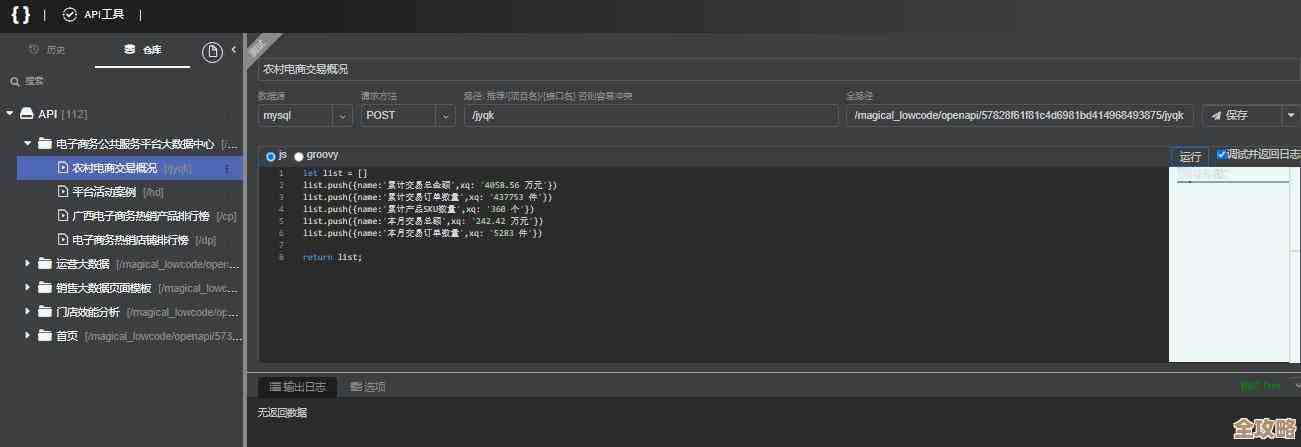
Task: Click the curly braces logo icon
Action: tap(21, 15)
